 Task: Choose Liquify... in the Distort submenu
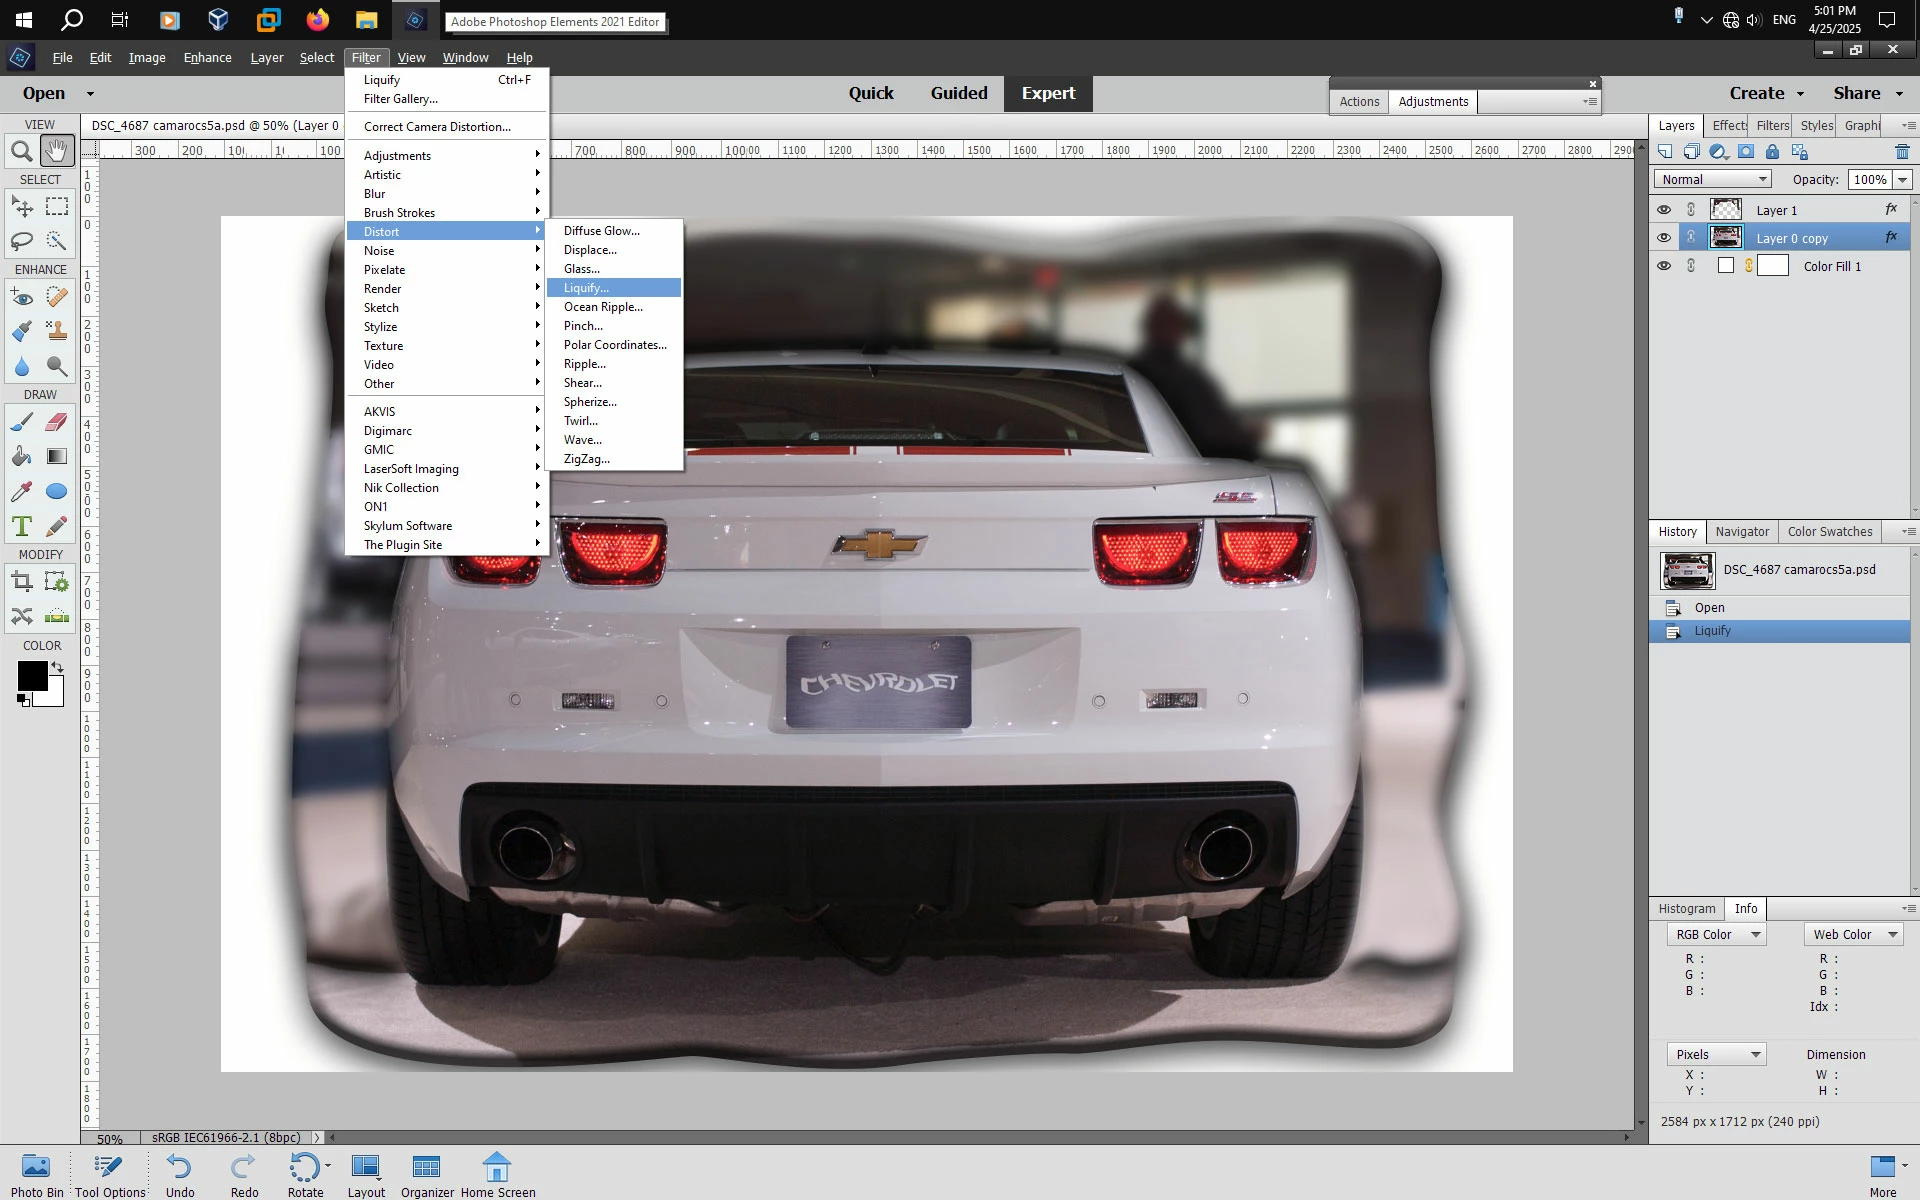point(586,288)
